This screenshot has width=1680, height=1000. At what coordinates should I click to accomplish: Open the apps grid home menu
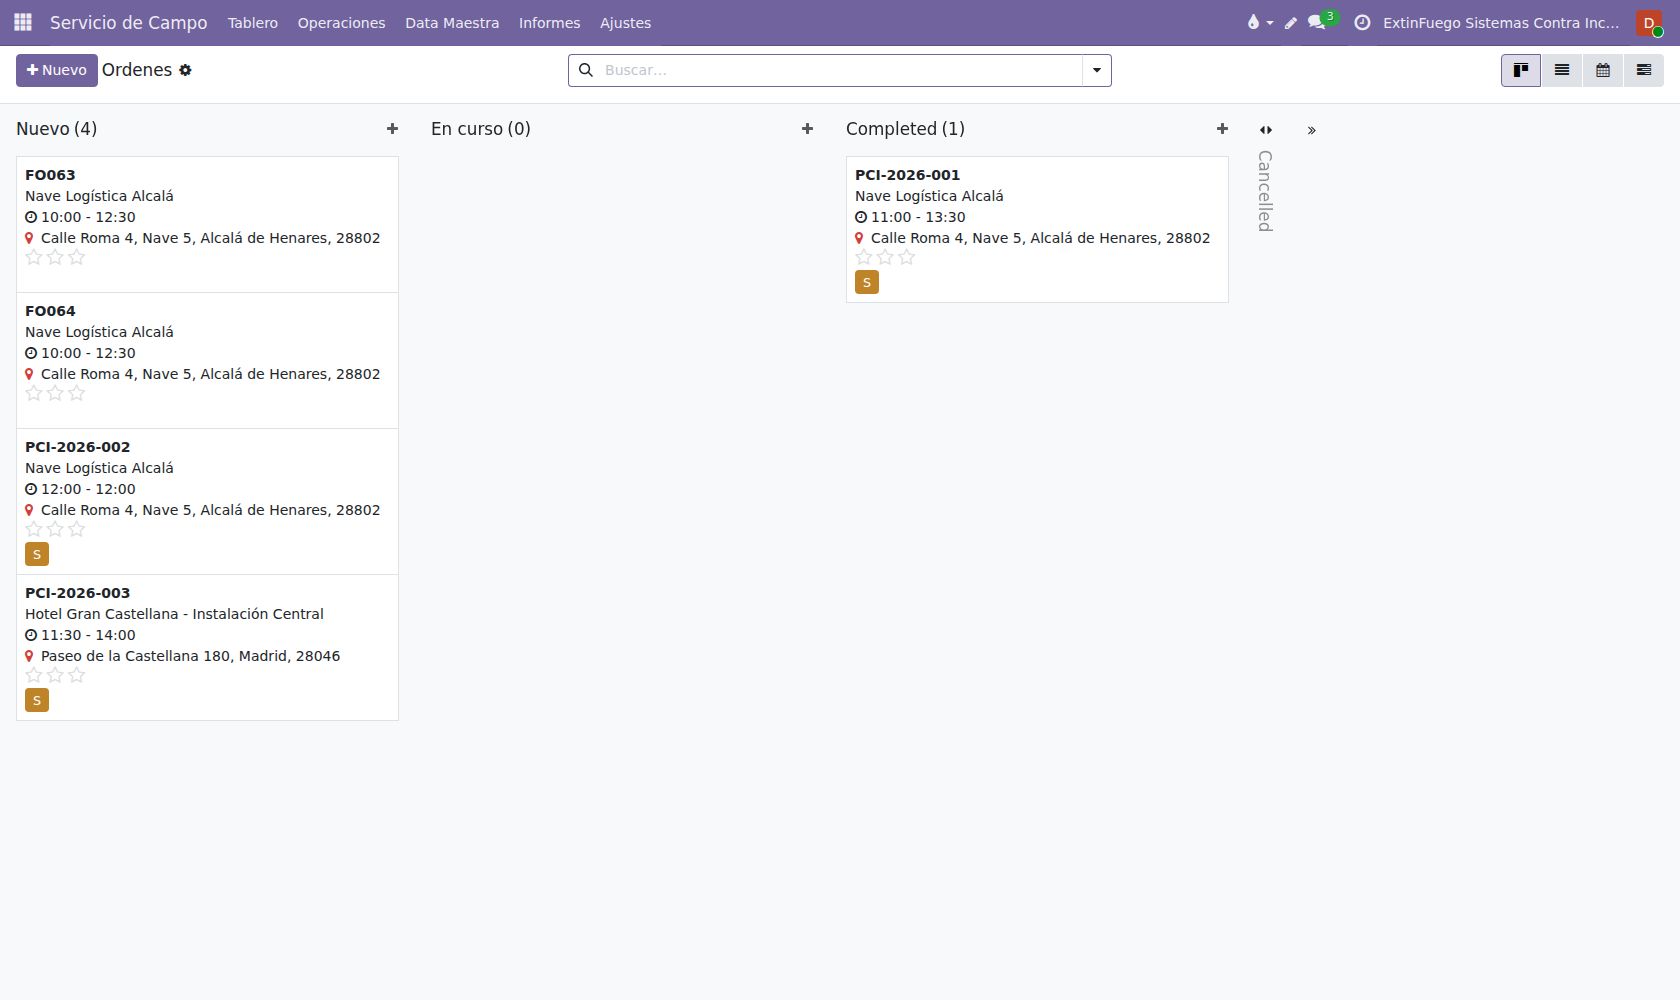(x=23, y=22)
